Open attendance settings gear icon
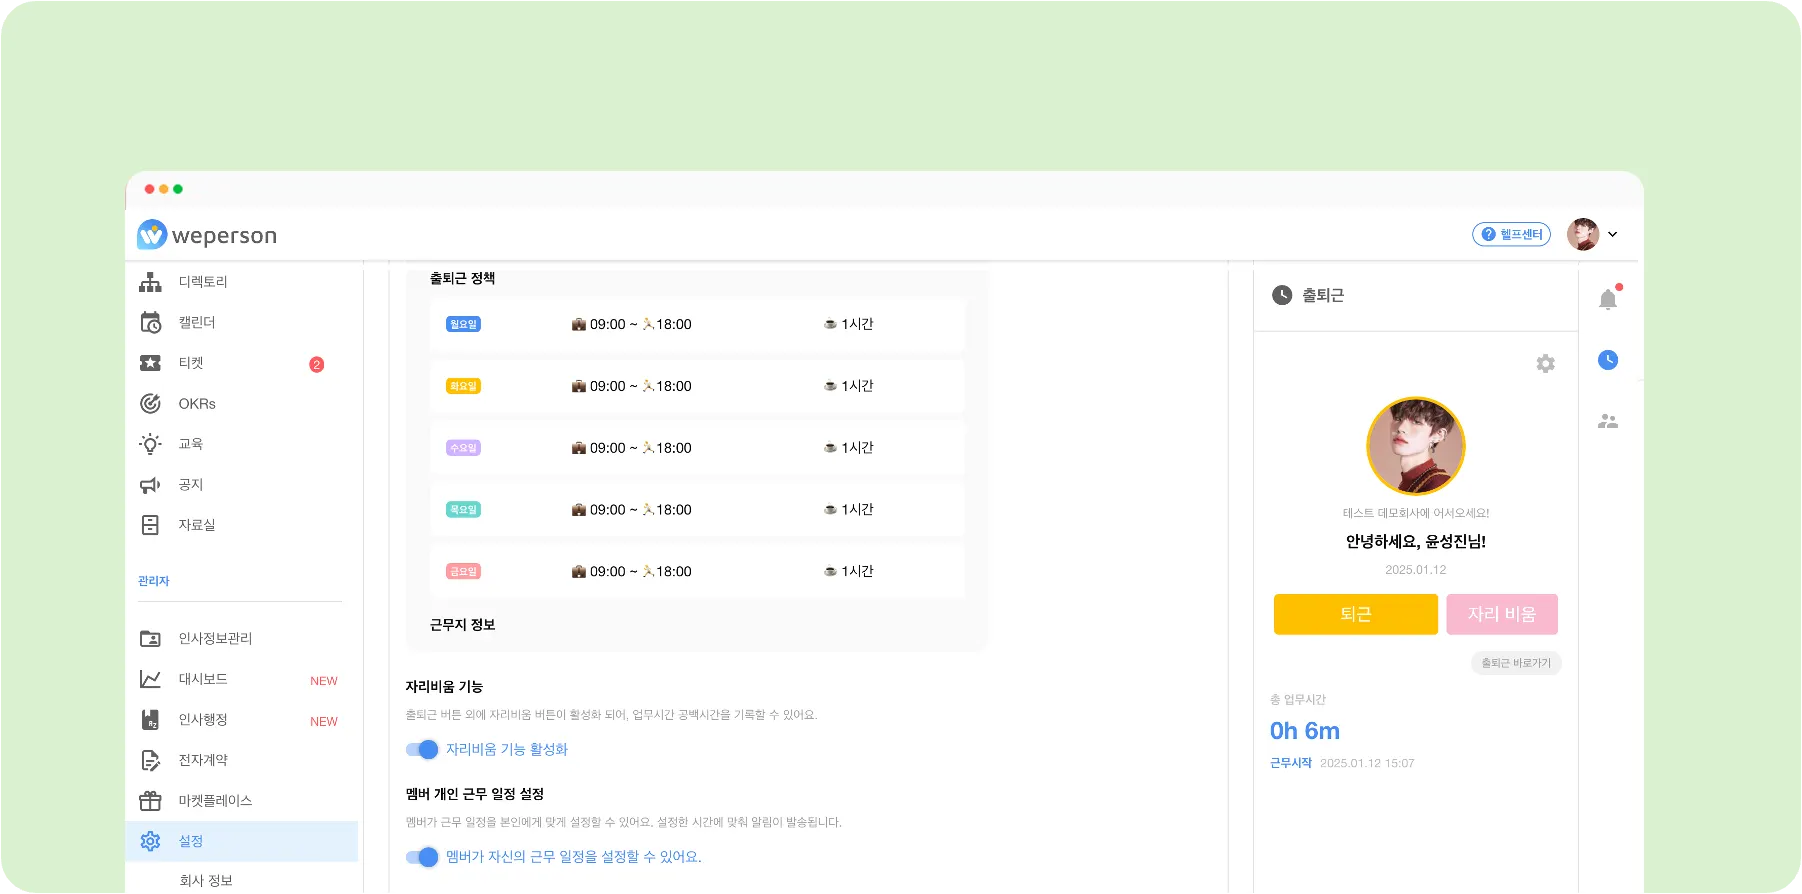This screenshot has height=894, width=1802. [x=1545, y=364]
